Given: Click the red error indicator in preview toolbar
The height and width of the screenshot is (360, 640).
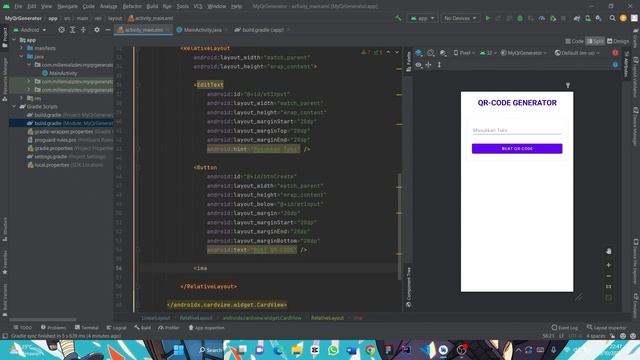Looking at the screenshot, I should pos(615,53).
